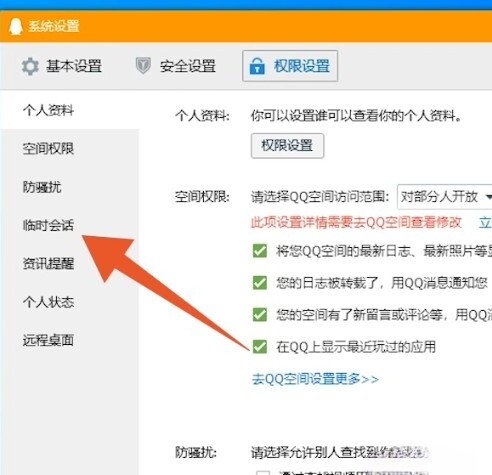Click the 空间权限: section label
Screen dimensions: 492x475
coord(202,197)
